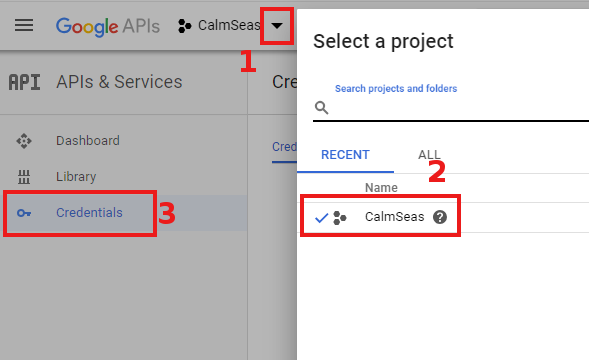Screen dimensions: 589x360
Task: Open the Dashboard page
Action: pyautogui.click(x=88, y=141)
